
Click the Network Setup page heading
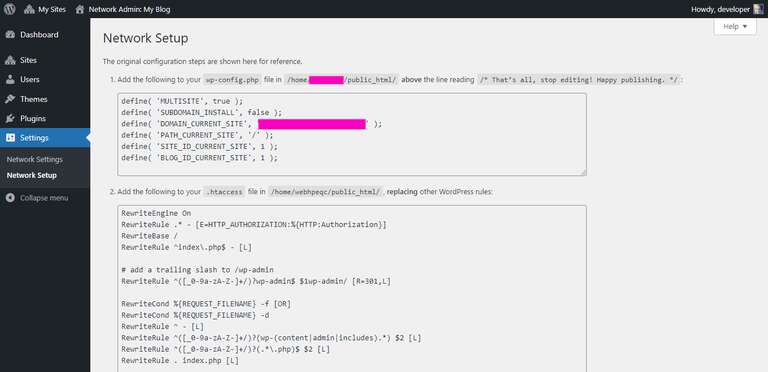pos(145,38)
